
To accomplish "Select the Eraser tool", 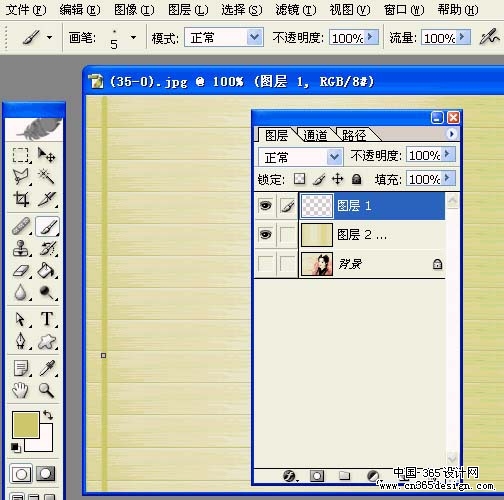I will coord(21,271).
